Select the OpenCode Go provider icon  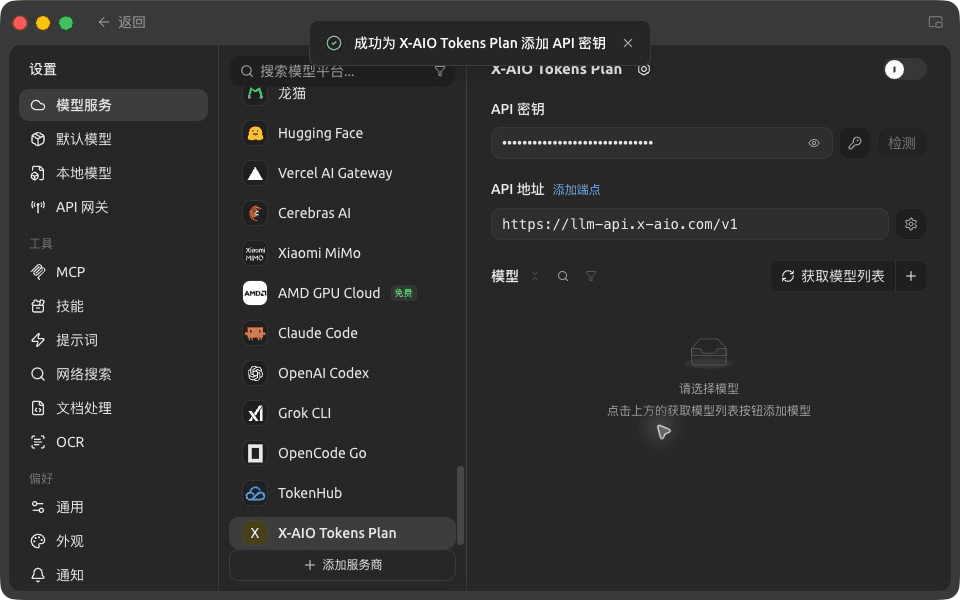pos(255,453)
